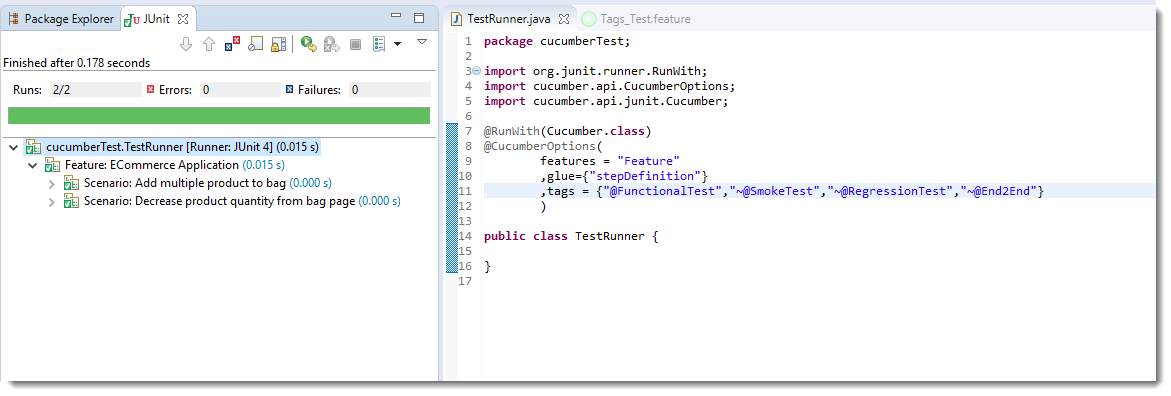Viewport: 1171px width, 396px height.
Task: Toggle Show Failures Only filter
Action: pyautogui.click(x=232, y=44)
